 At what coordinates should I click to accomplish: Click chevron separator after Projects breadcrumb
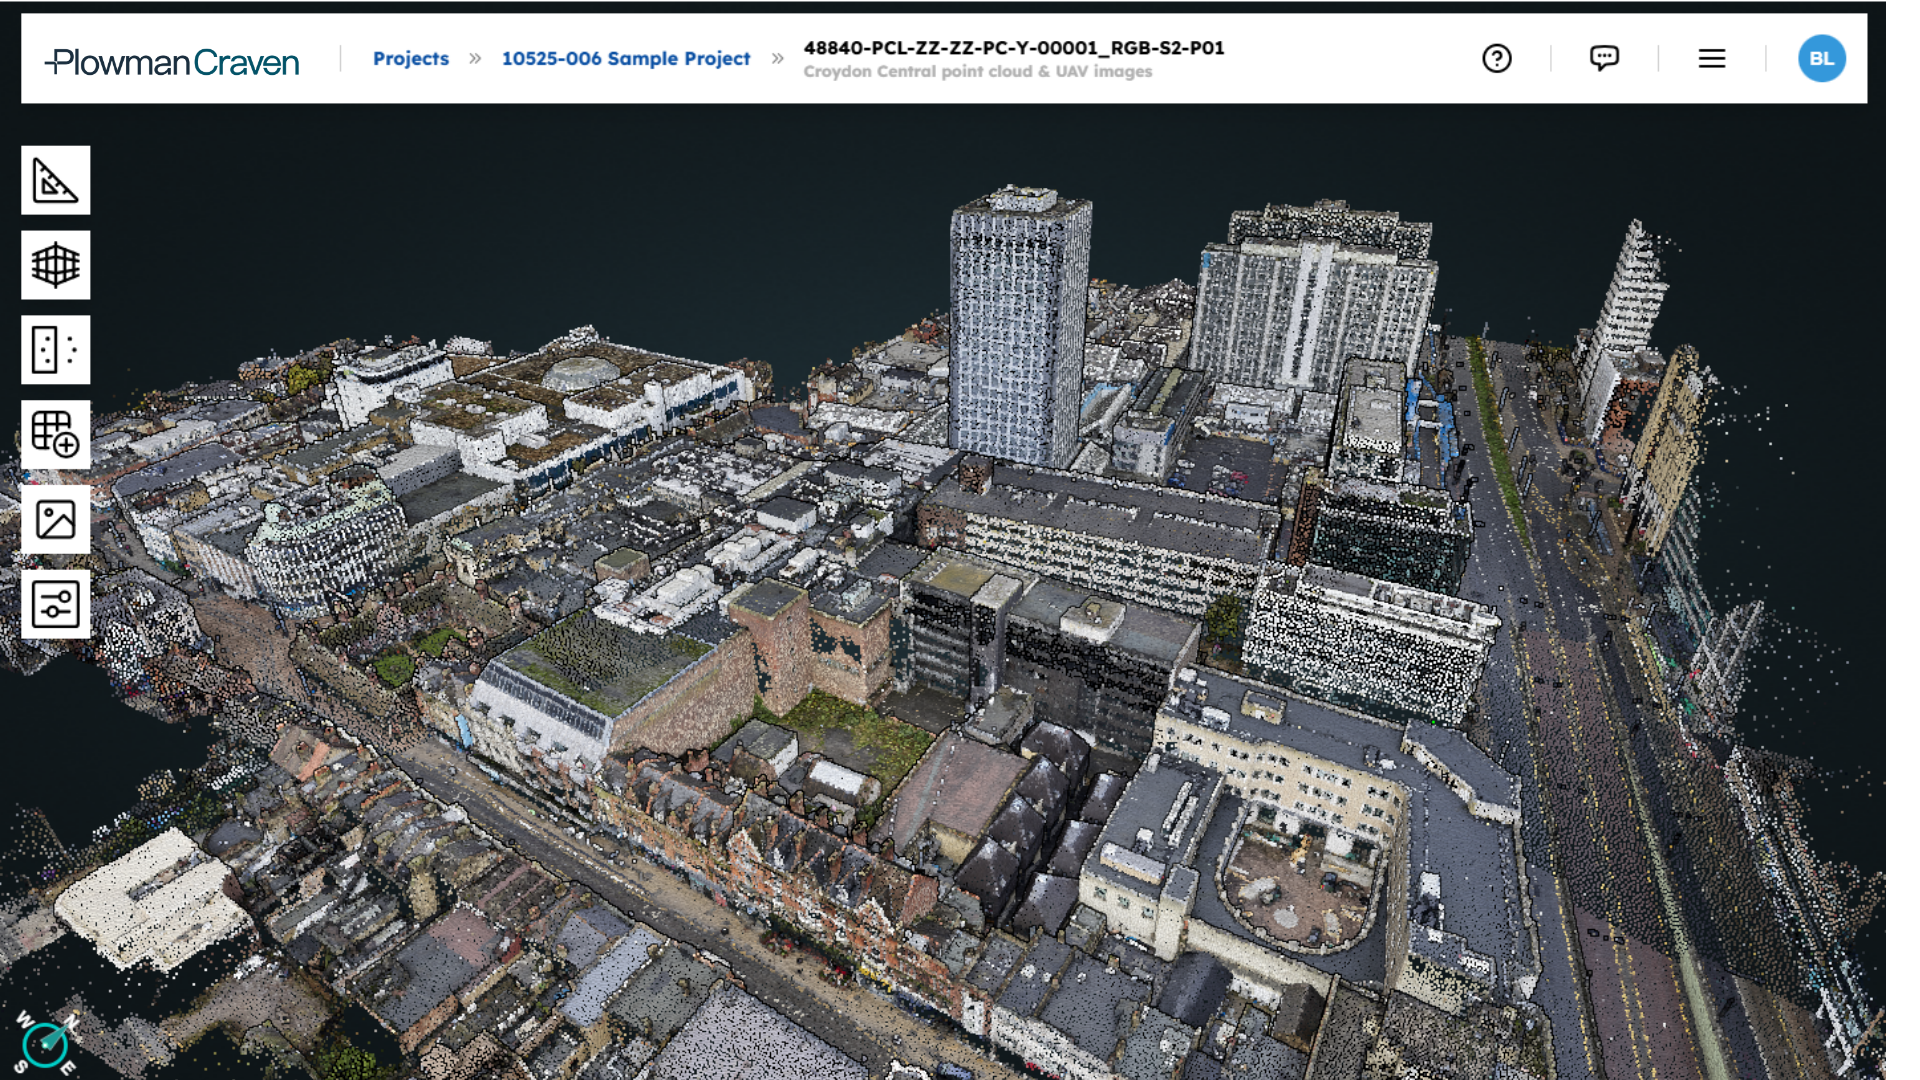[475, 58]
